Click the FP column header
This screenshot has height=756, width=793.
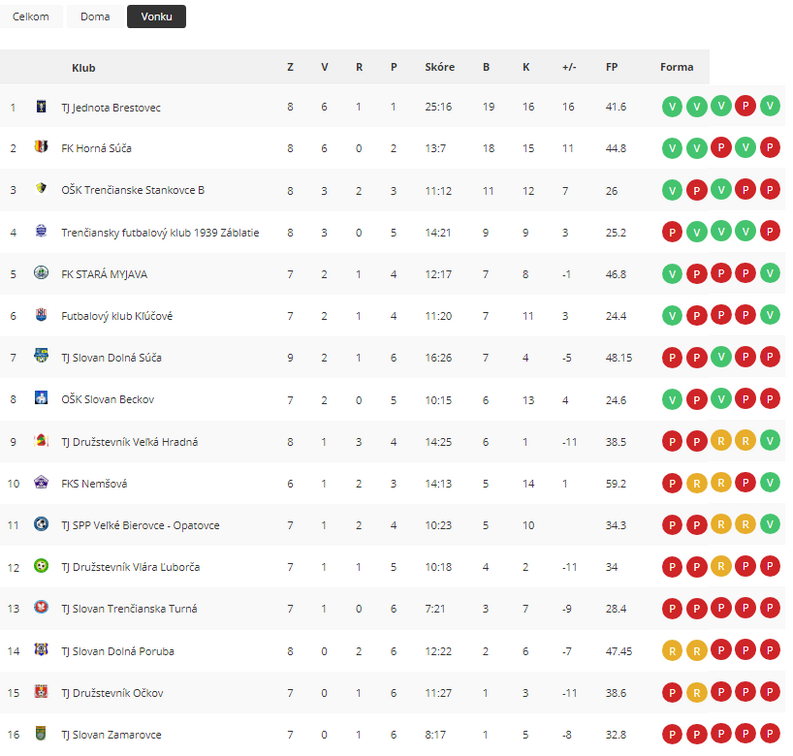click(x=611, y=67)
